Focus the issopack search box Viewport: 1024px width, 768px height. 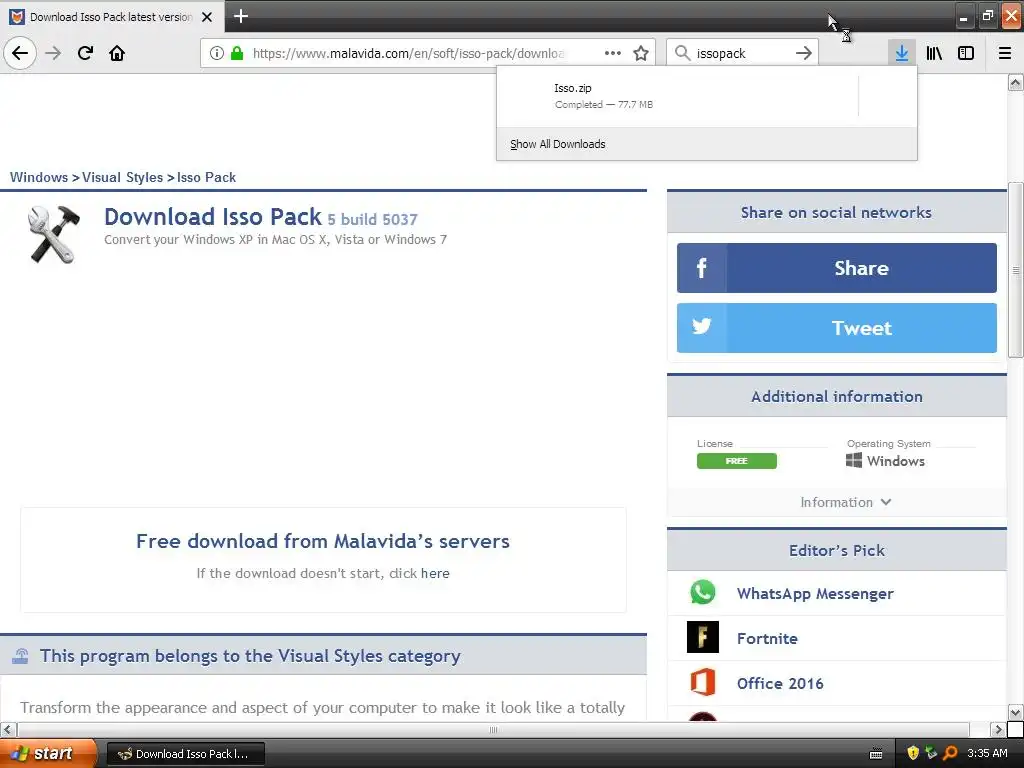(x=743, y=53)
